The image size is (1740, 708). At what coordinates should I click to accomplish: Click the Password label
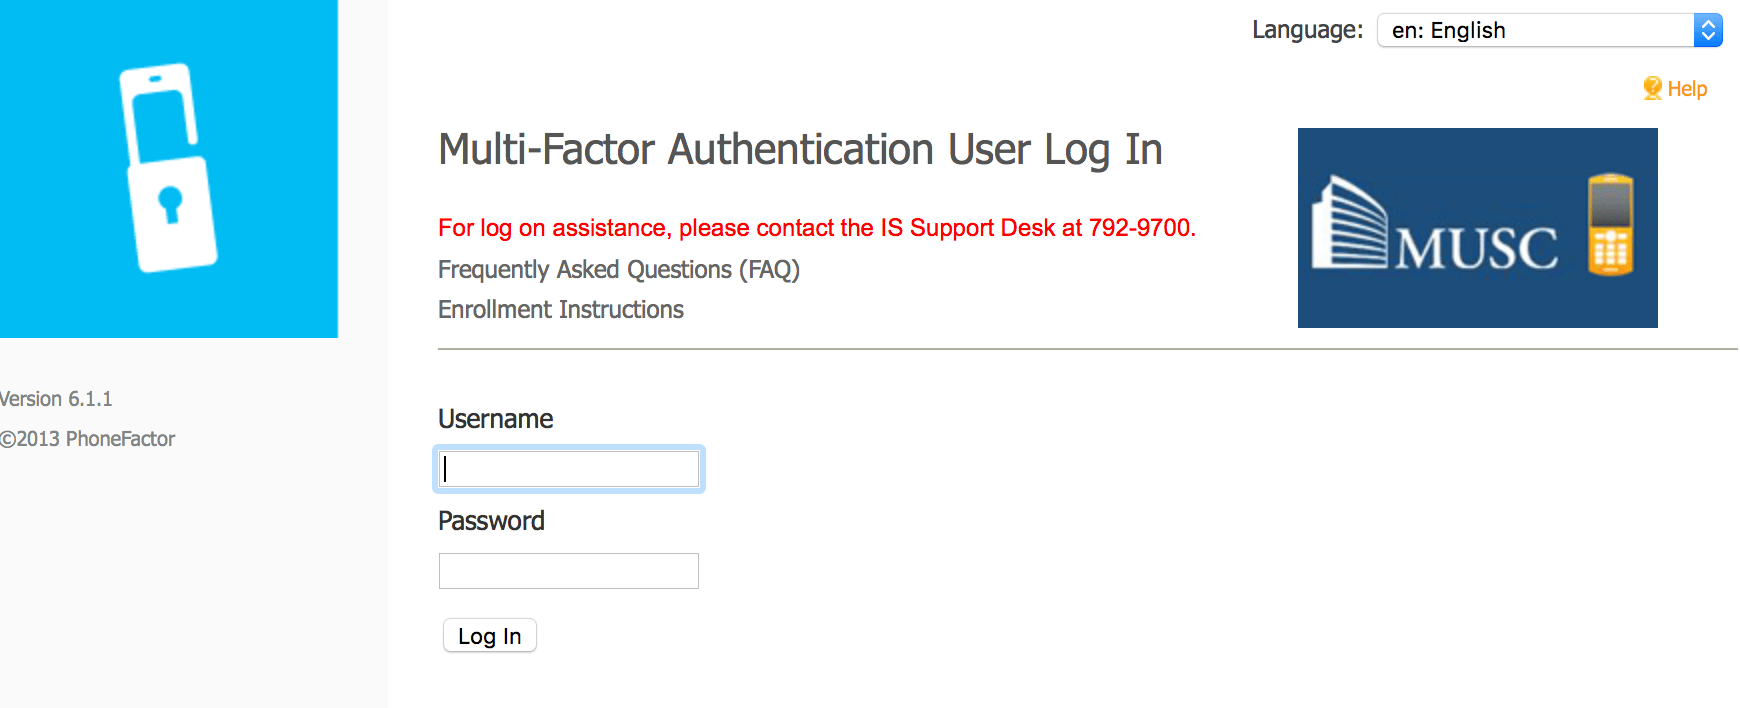coord(491,521)
